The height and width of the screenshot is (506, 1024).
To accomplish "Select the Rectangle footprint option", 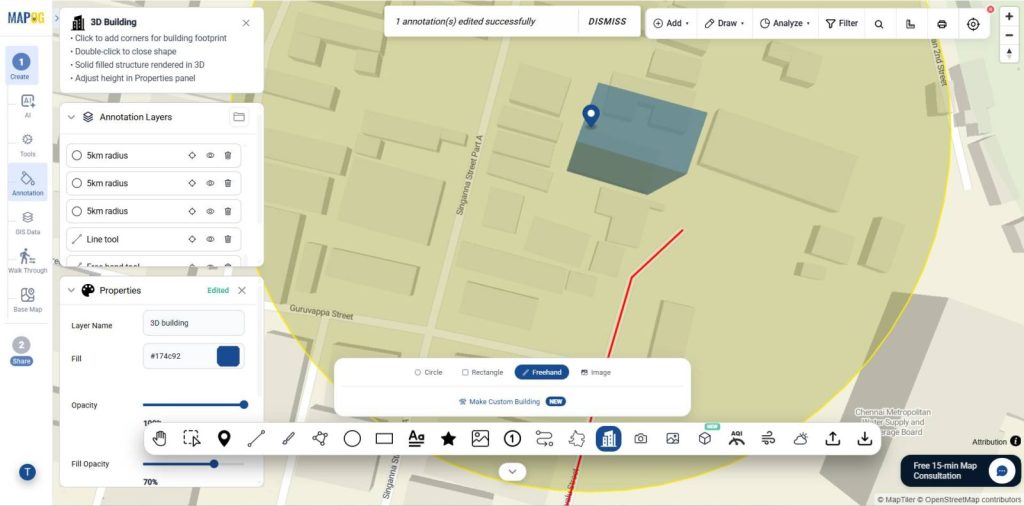I will (483, 372).
